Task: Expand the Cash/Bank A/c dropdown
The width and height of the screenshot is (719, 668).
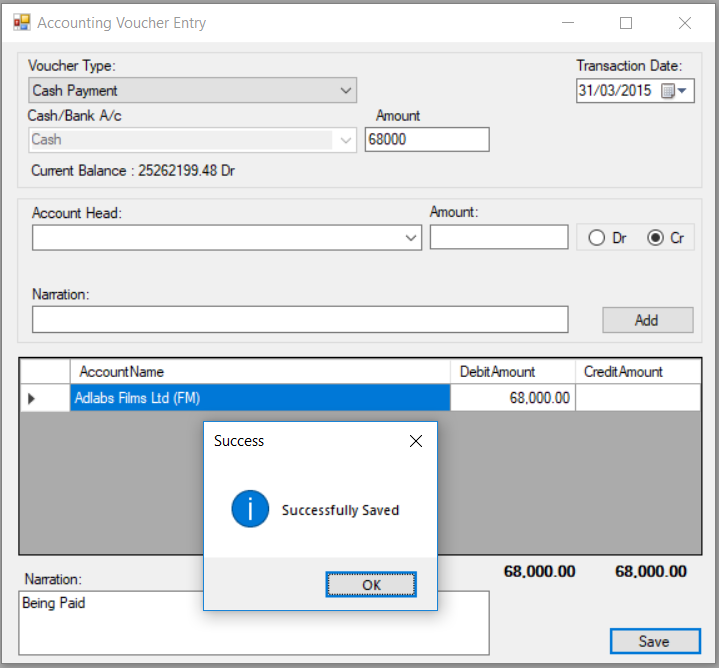Action: coord(346,140)
